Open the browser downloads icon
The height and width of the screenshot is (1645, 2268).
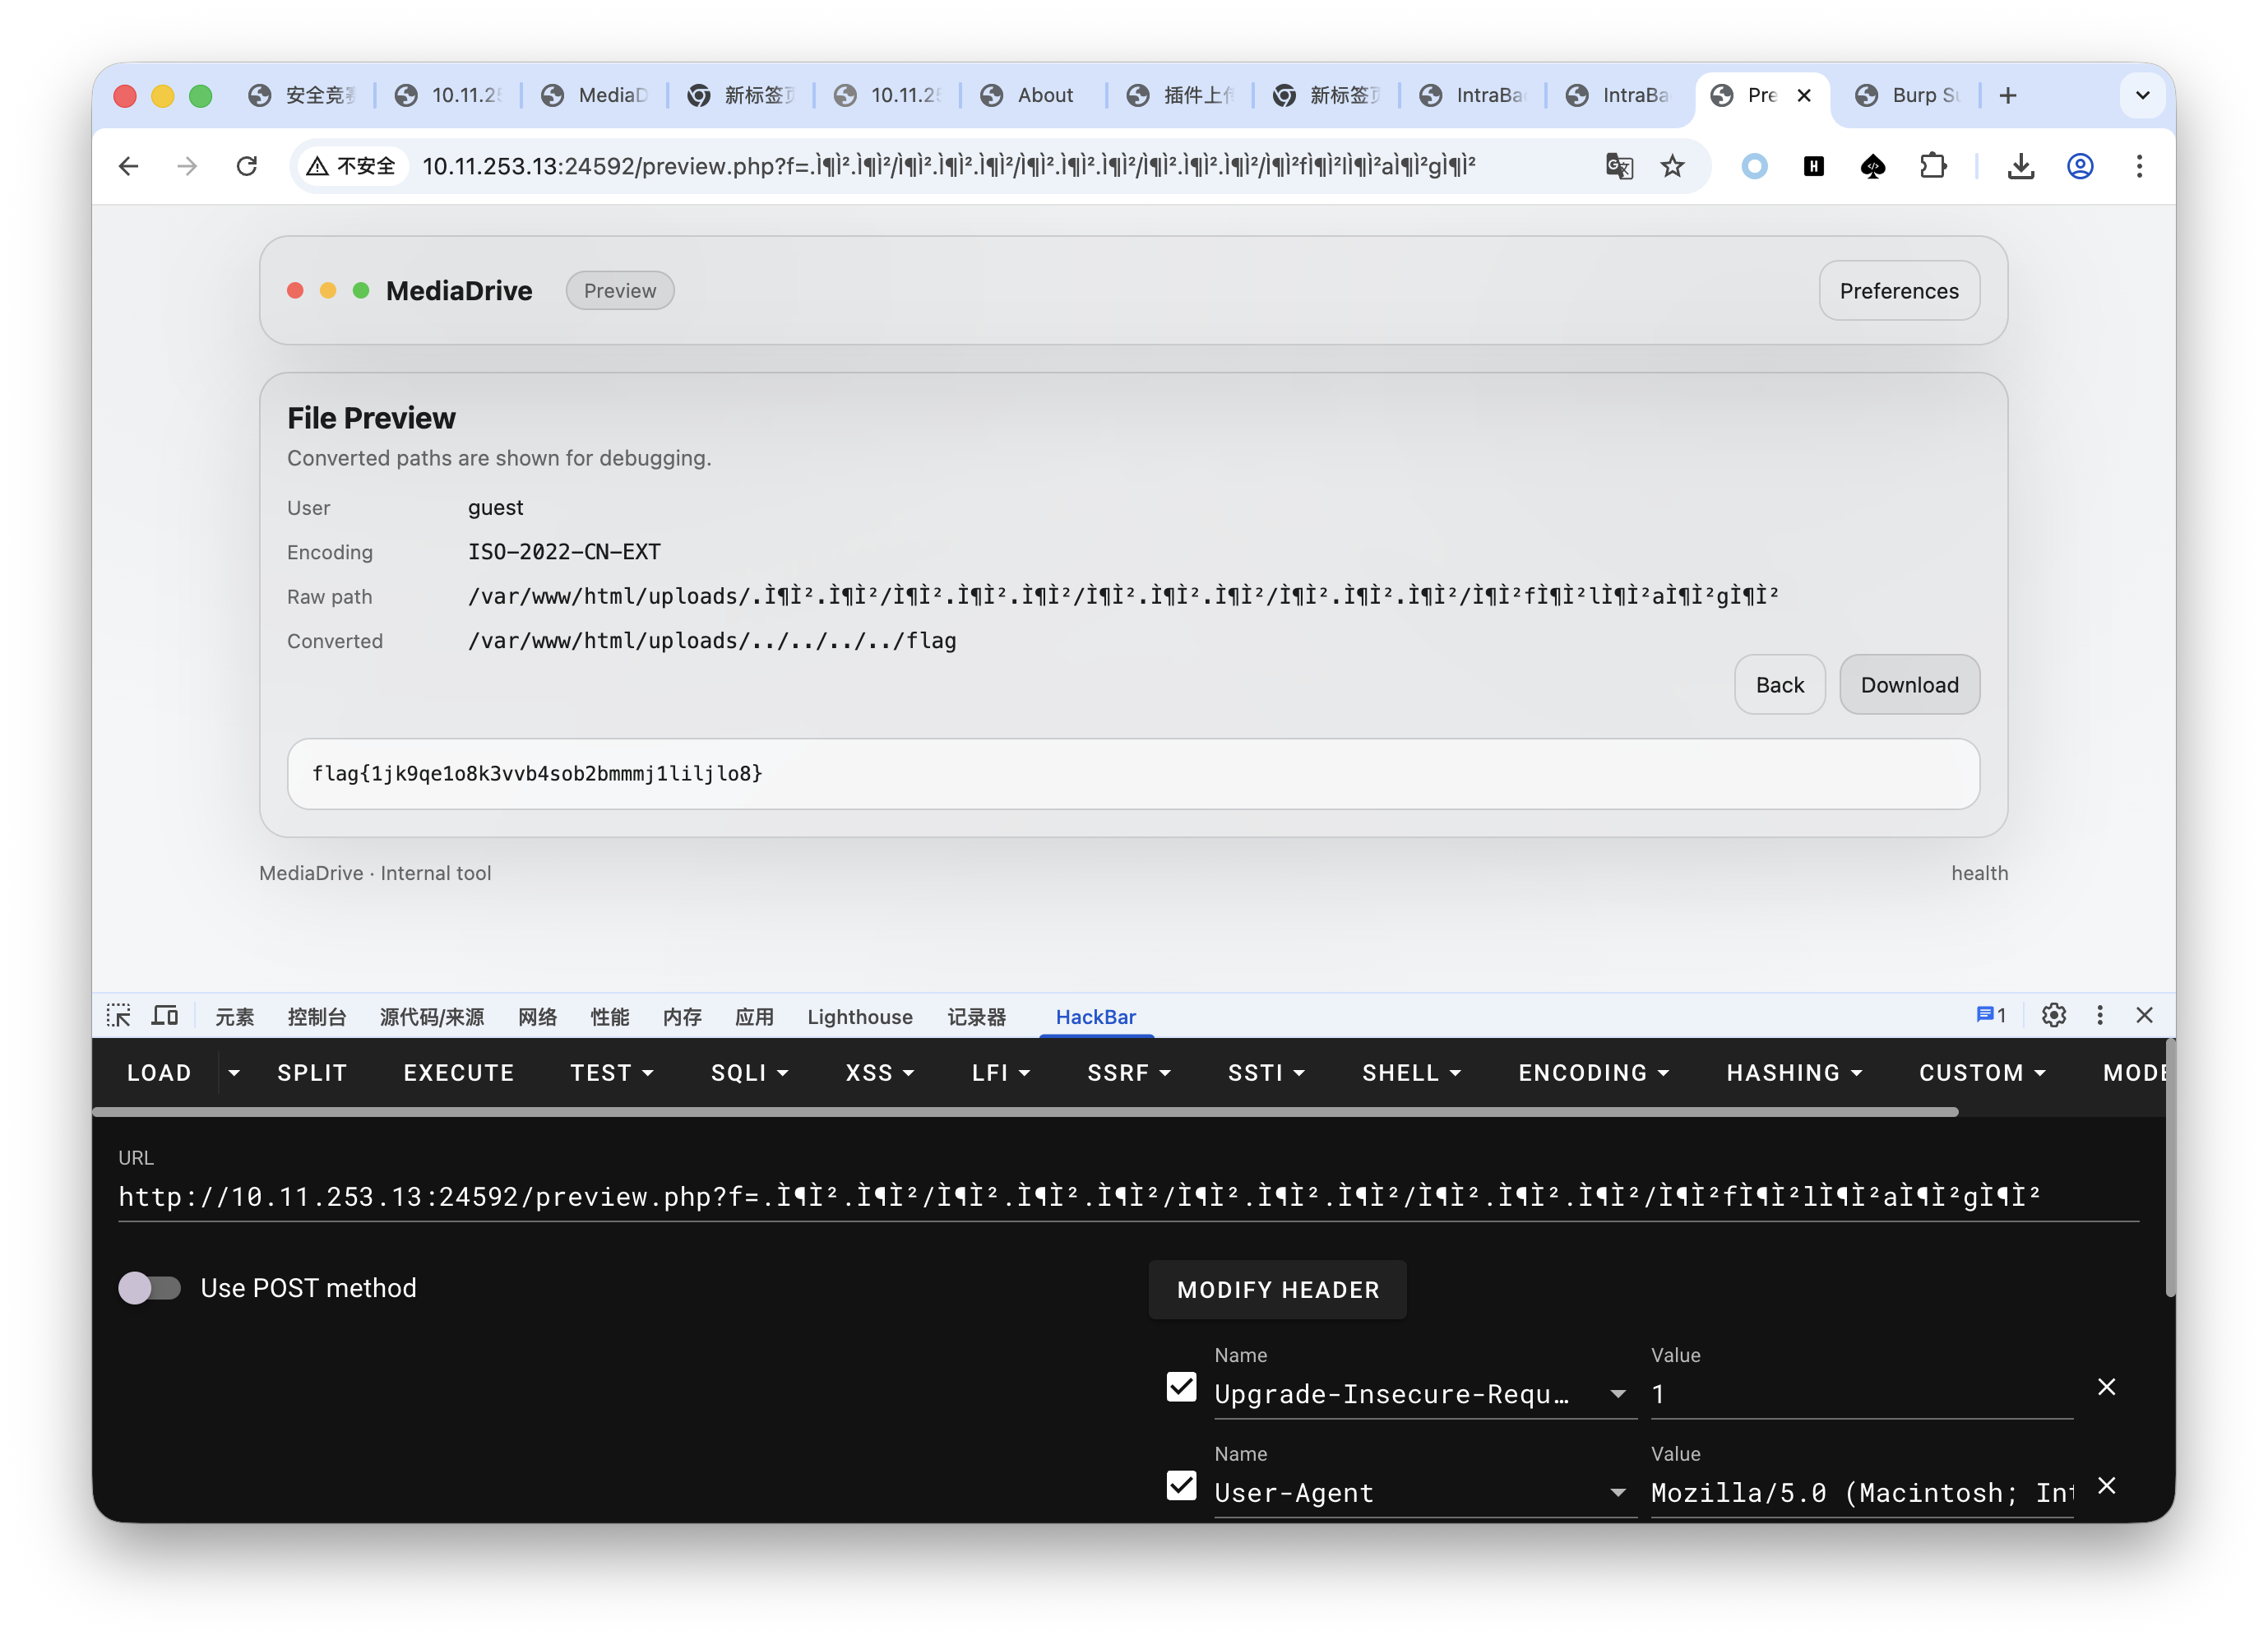(2020, 166)
